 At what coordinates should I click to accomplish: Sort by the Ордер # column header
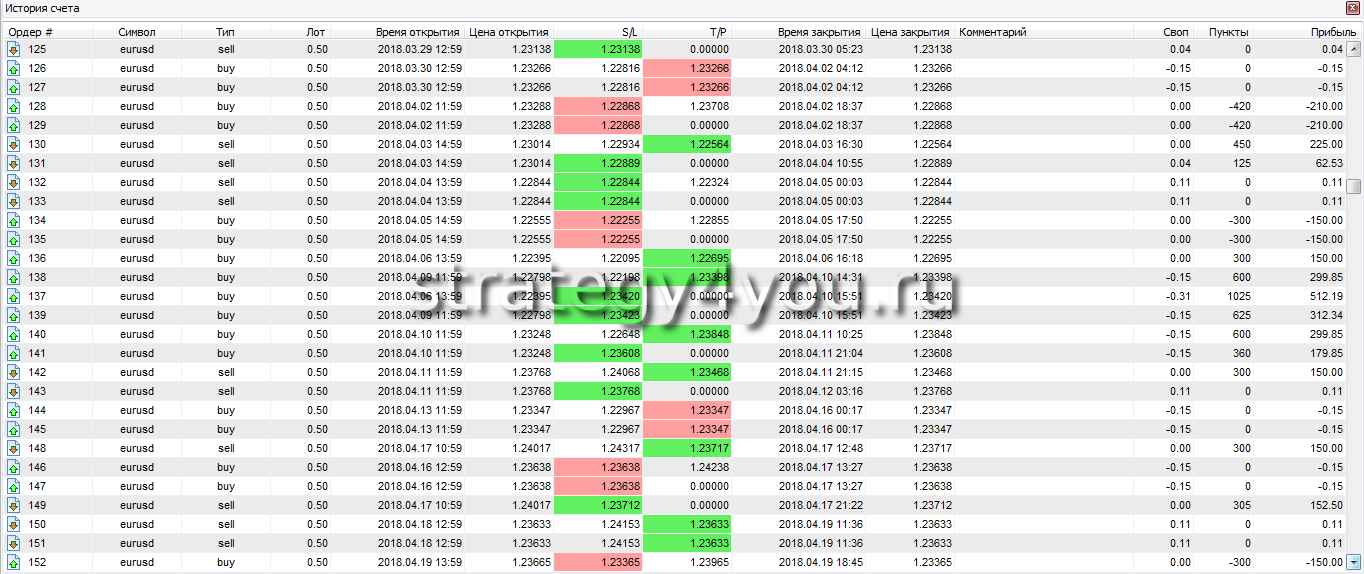tap(31, 32)
